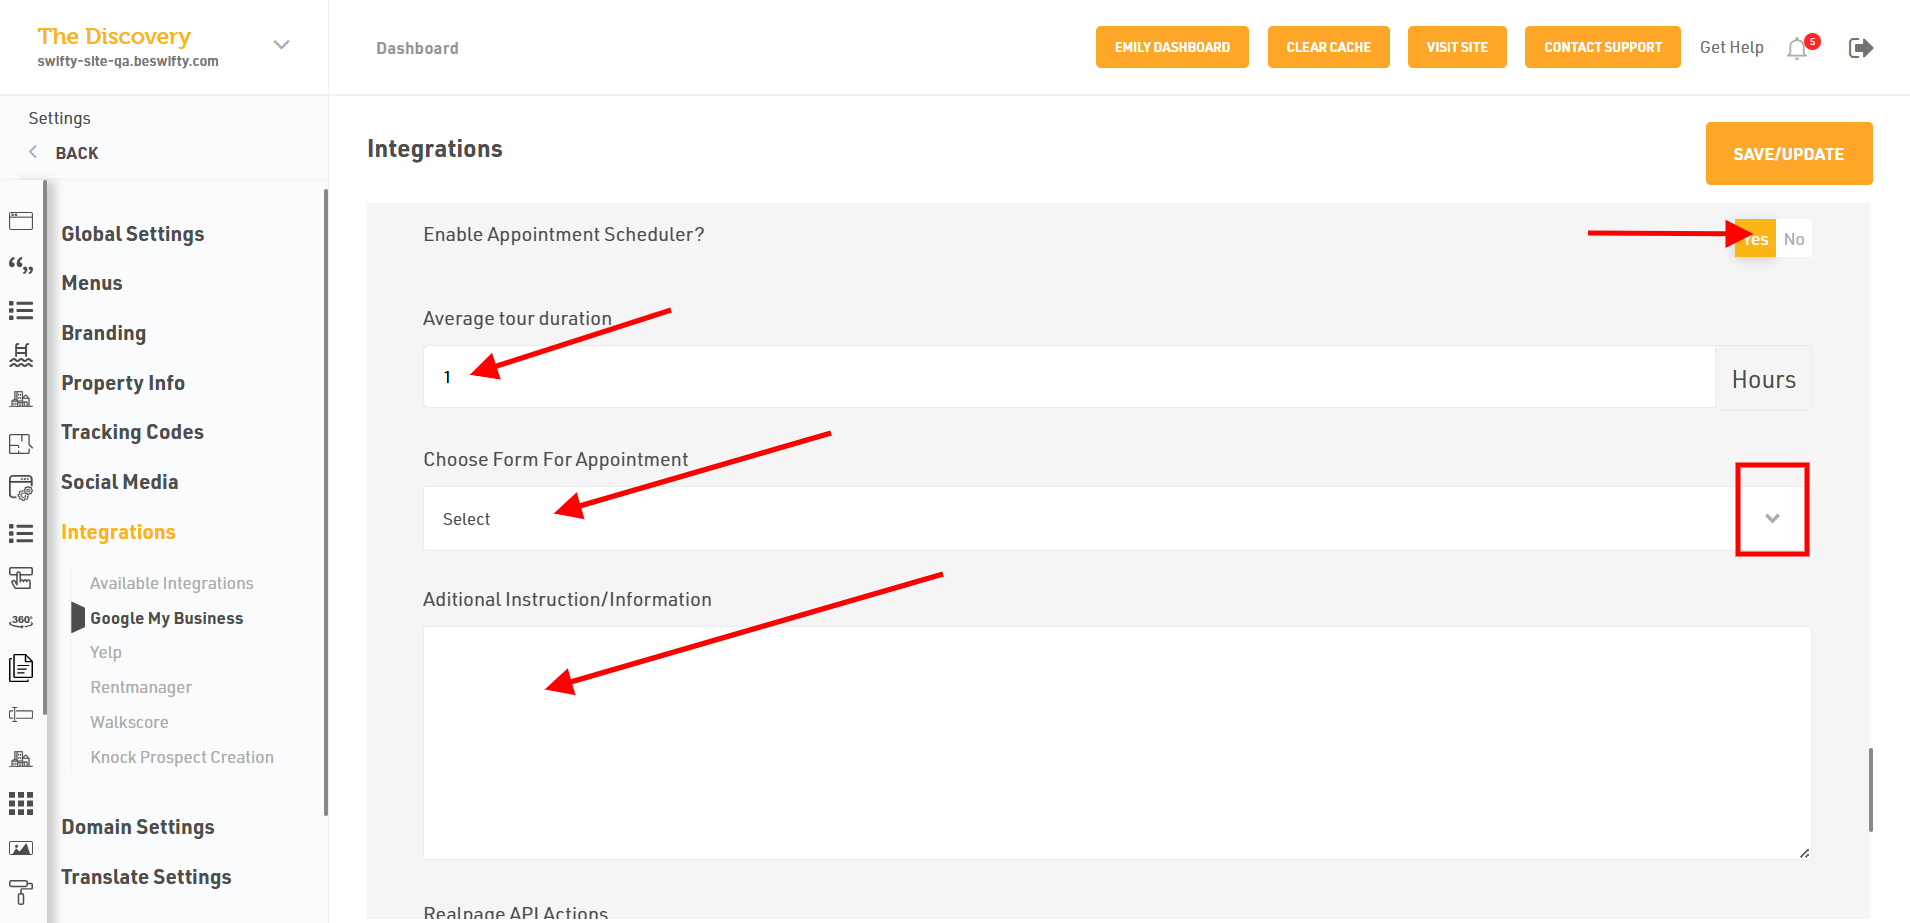Click the paint roller icon
1910x923 pixels.
pyautogui.click(x=21, y=891)
